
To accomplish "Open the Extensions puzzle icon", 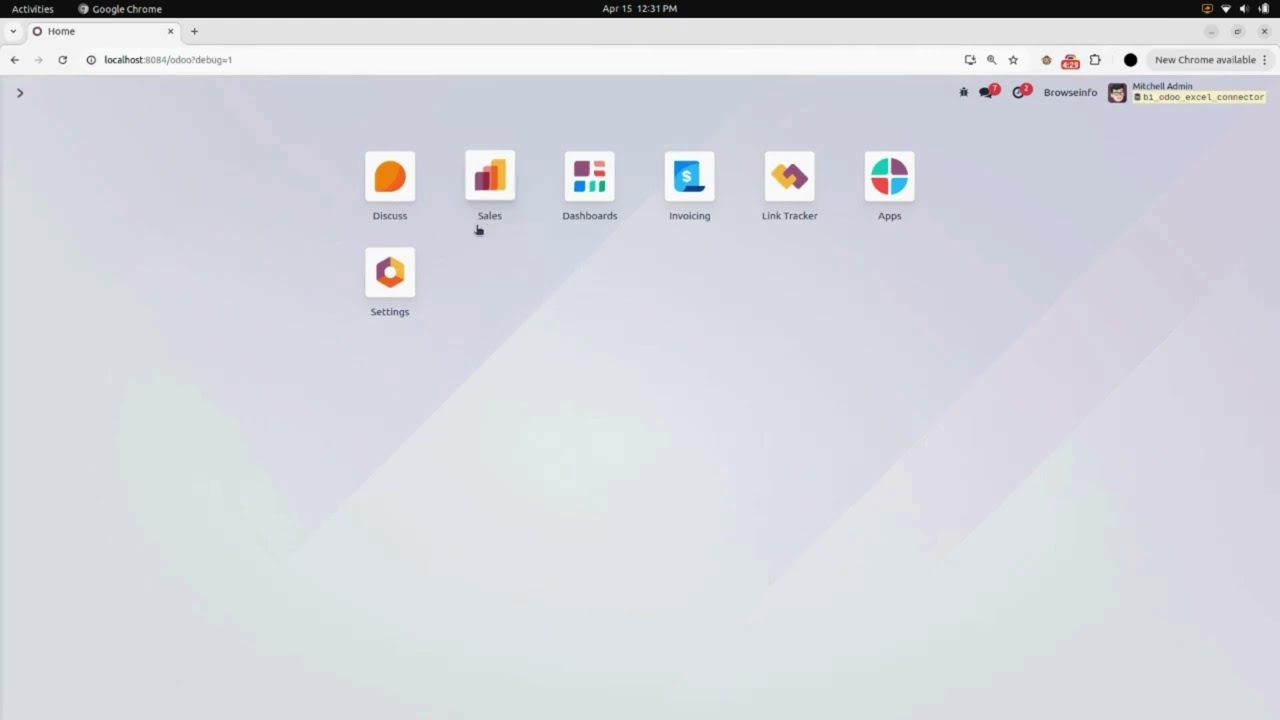I will [x=1095, y=60].
